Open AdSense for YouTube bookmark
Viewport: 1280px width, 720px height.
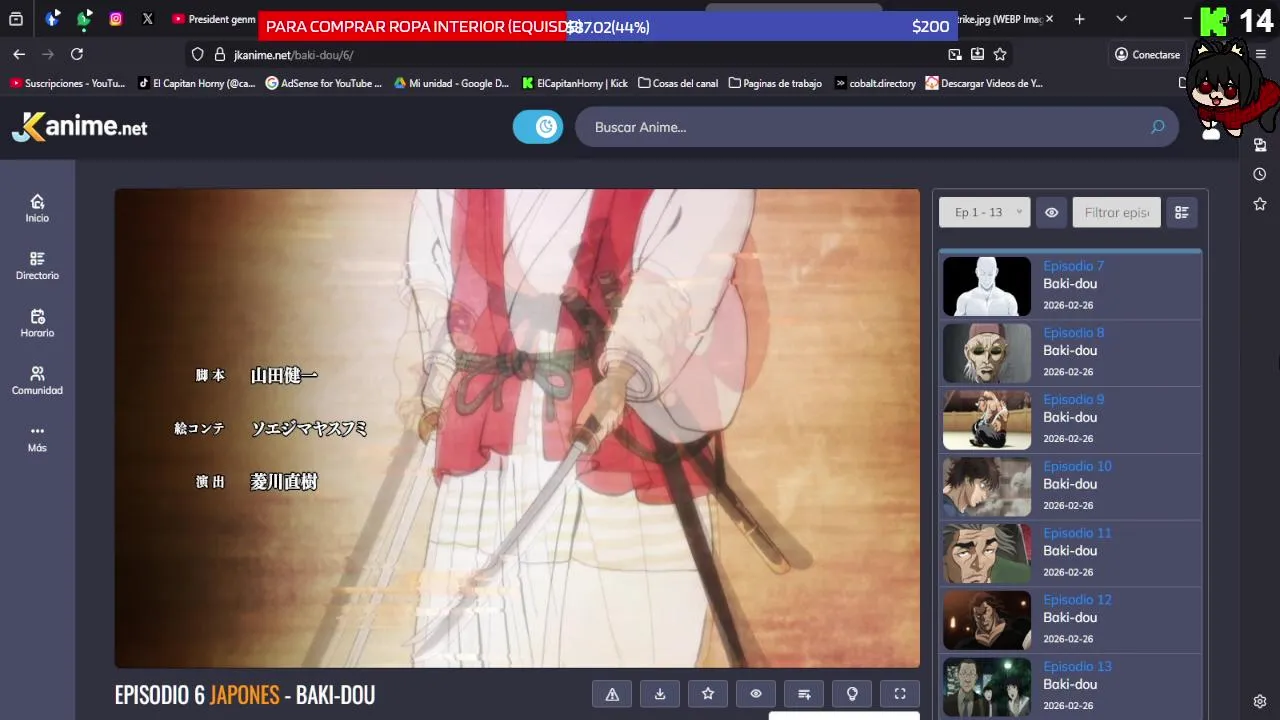click(x=324, y=83)
